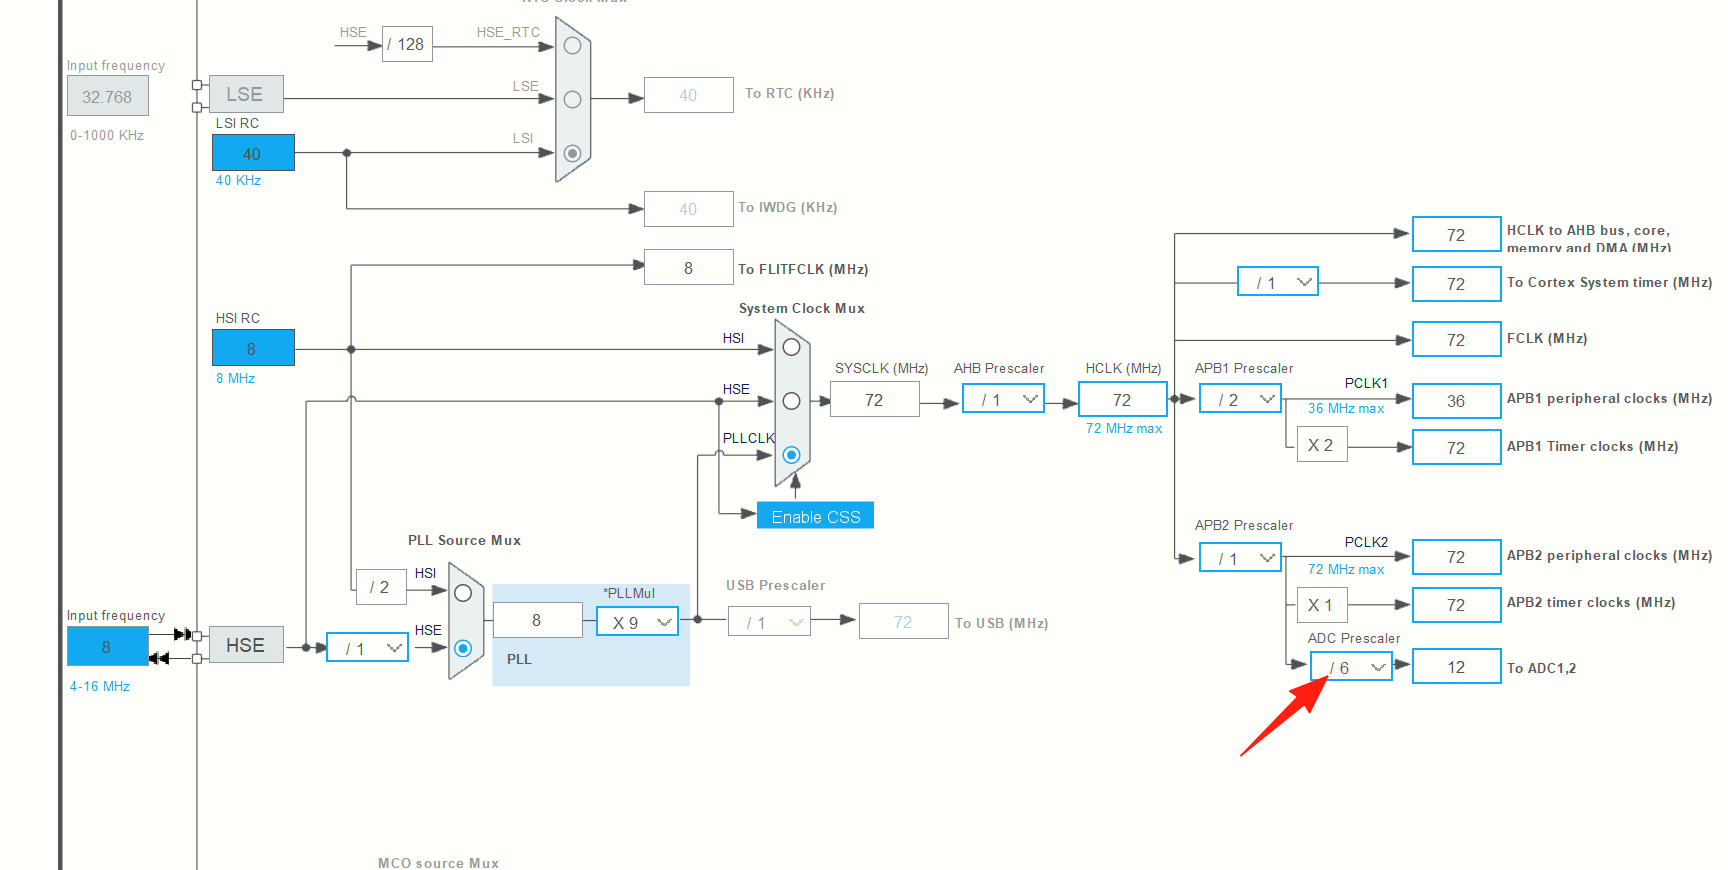Image resolution: width=1728 pixels, height=870 pixels.
Task: Click the HSI RC 8 MHz block
Action: tap(253, 348)
